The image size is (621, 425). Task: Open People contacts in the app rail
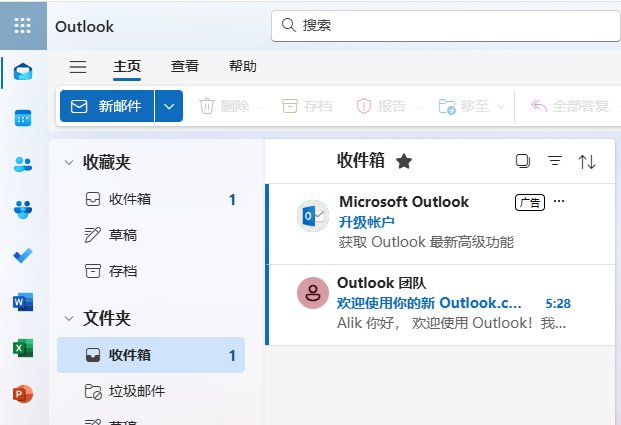[23, 164]
